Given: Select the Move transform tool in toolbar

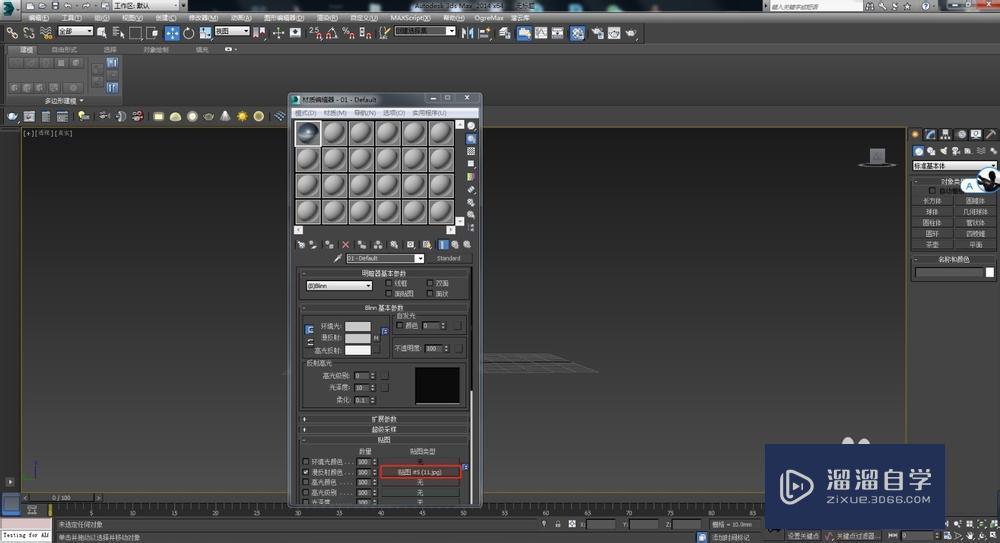Looking at the screenshot, I should point(172,33).
